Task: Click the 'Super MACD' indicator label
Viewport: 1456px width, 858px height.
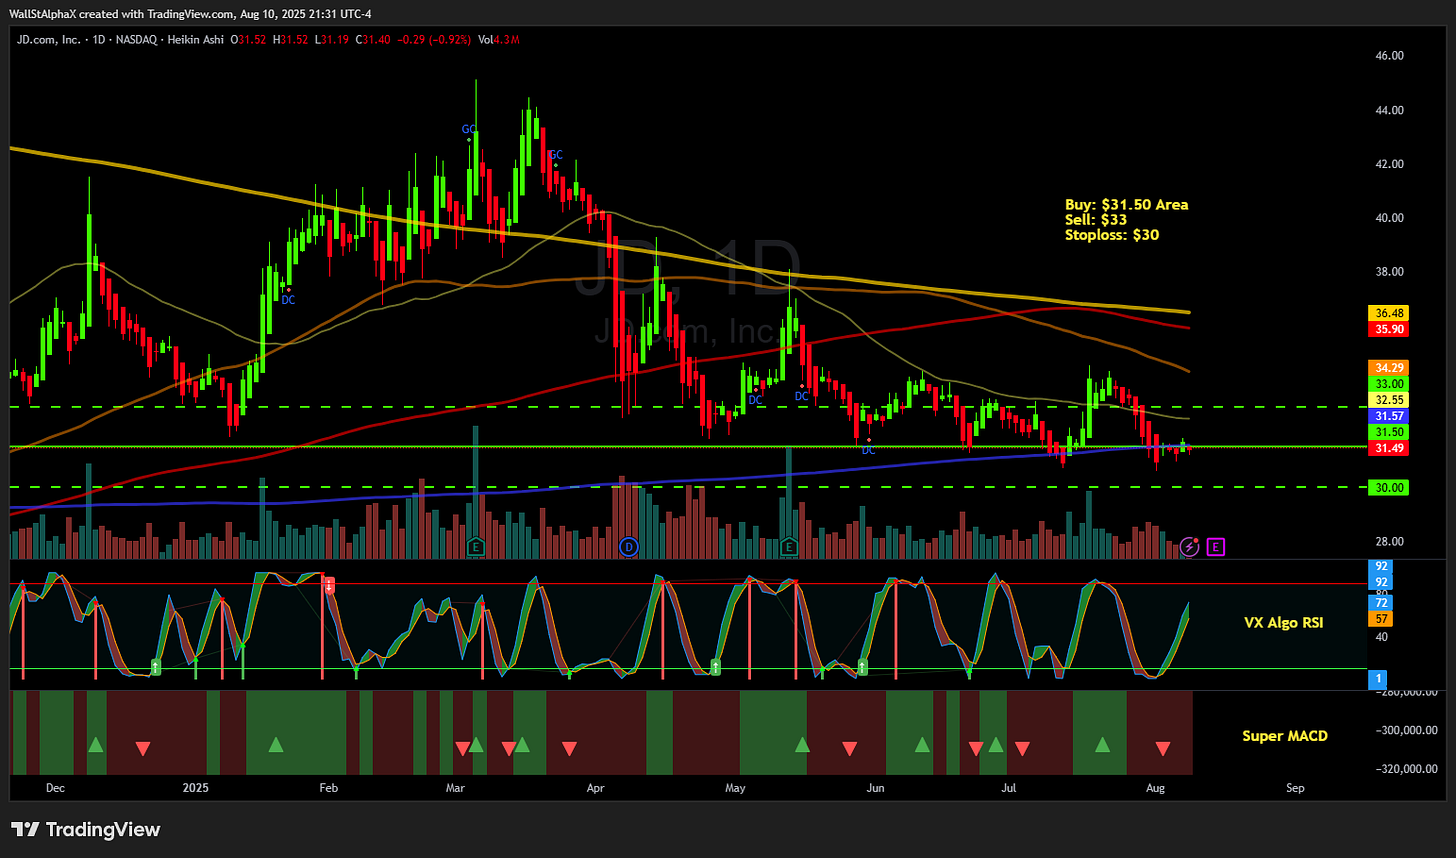Action: tap(1285, 736)
